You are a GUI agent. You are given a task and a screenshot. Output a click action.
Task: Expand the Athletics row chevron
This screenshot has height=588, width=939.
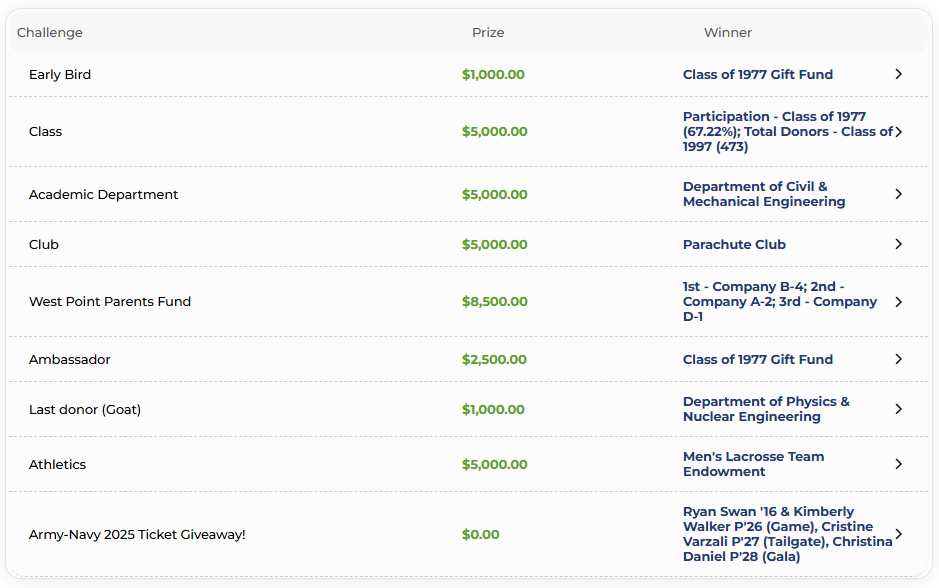pyautogui.click(x=898, y=464)
